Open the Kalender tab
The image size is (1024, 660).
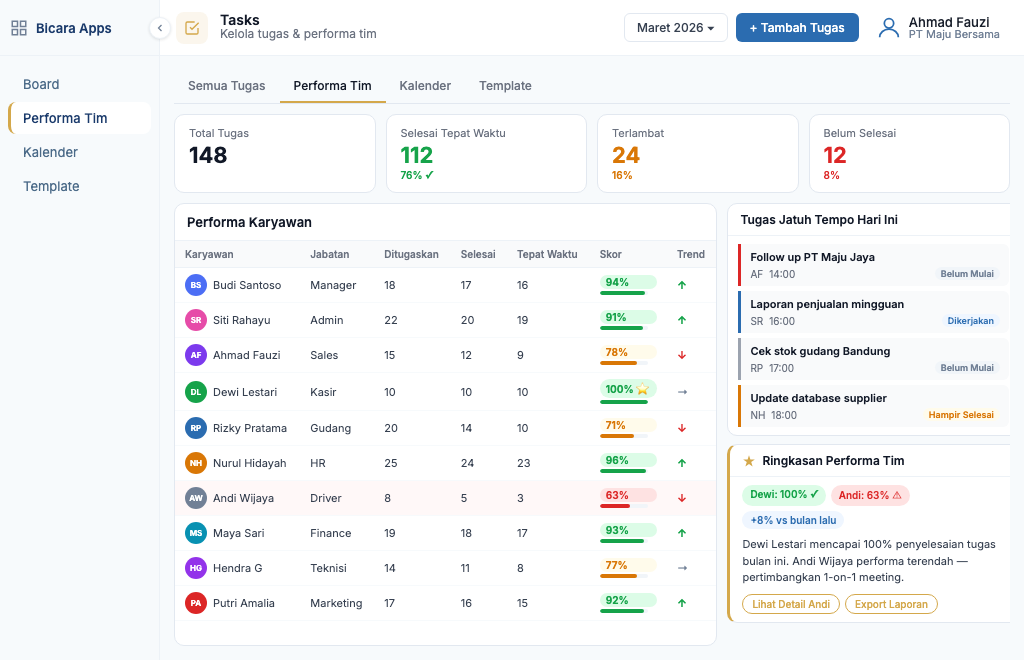coord(425,86)
